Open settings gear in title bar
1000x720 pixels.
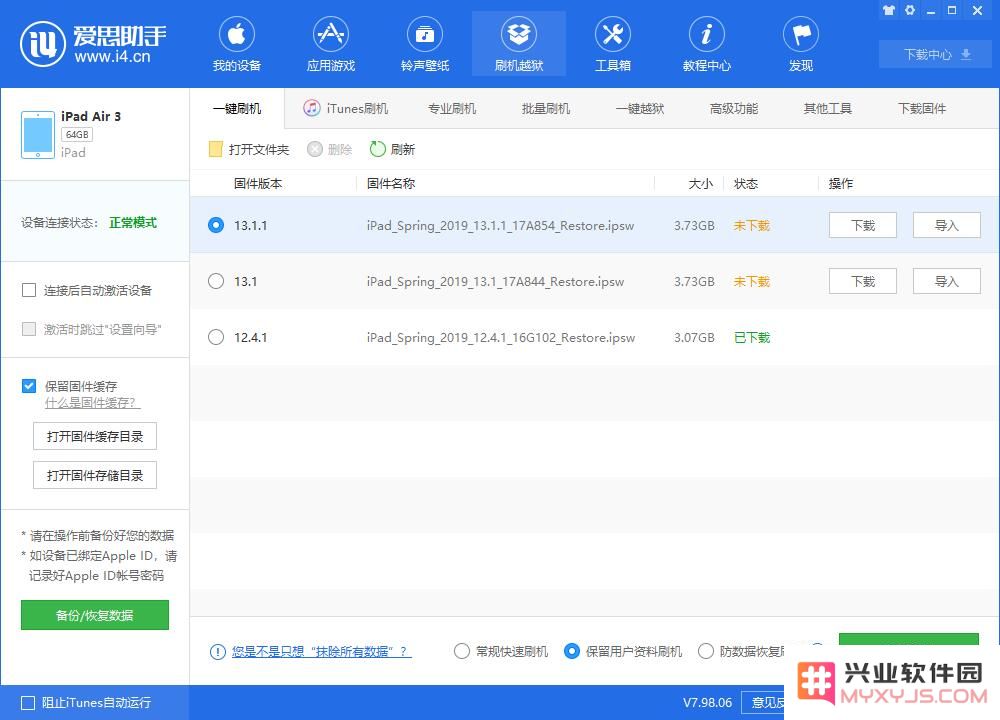tap(910, 10)
